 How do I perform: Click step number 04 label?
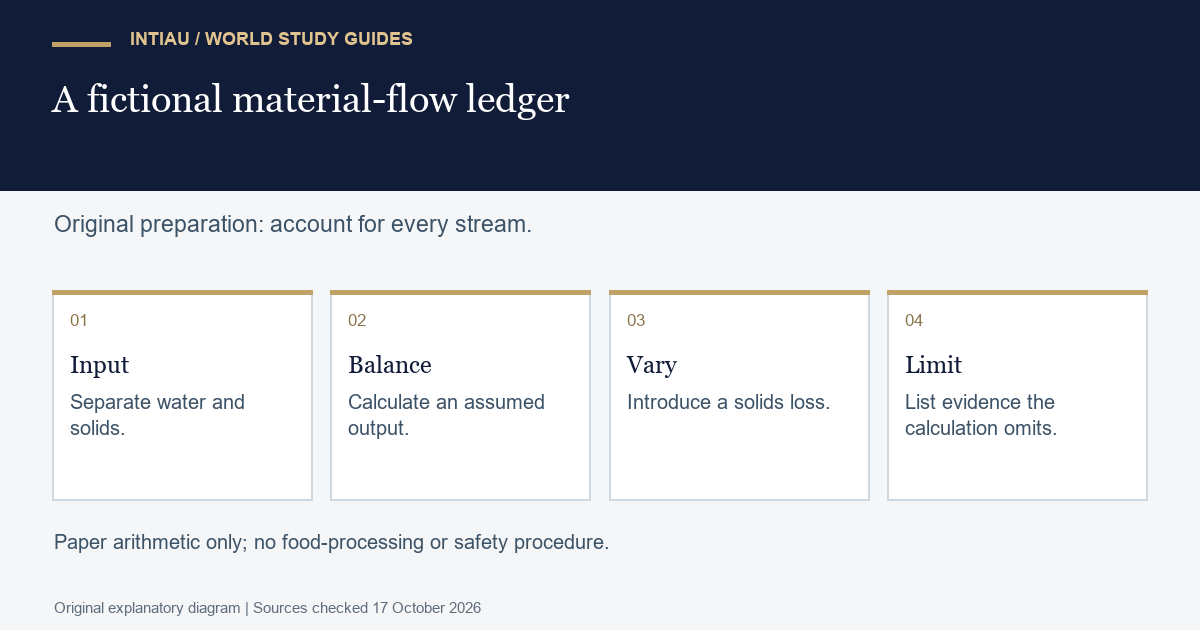tap(914, 320)
